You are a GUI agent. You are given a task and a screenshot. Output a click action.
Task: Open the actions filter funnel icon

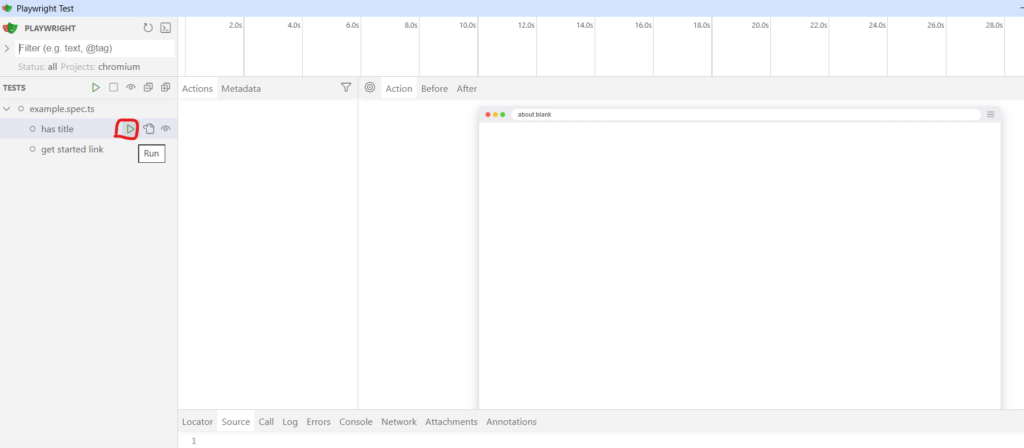346,88
